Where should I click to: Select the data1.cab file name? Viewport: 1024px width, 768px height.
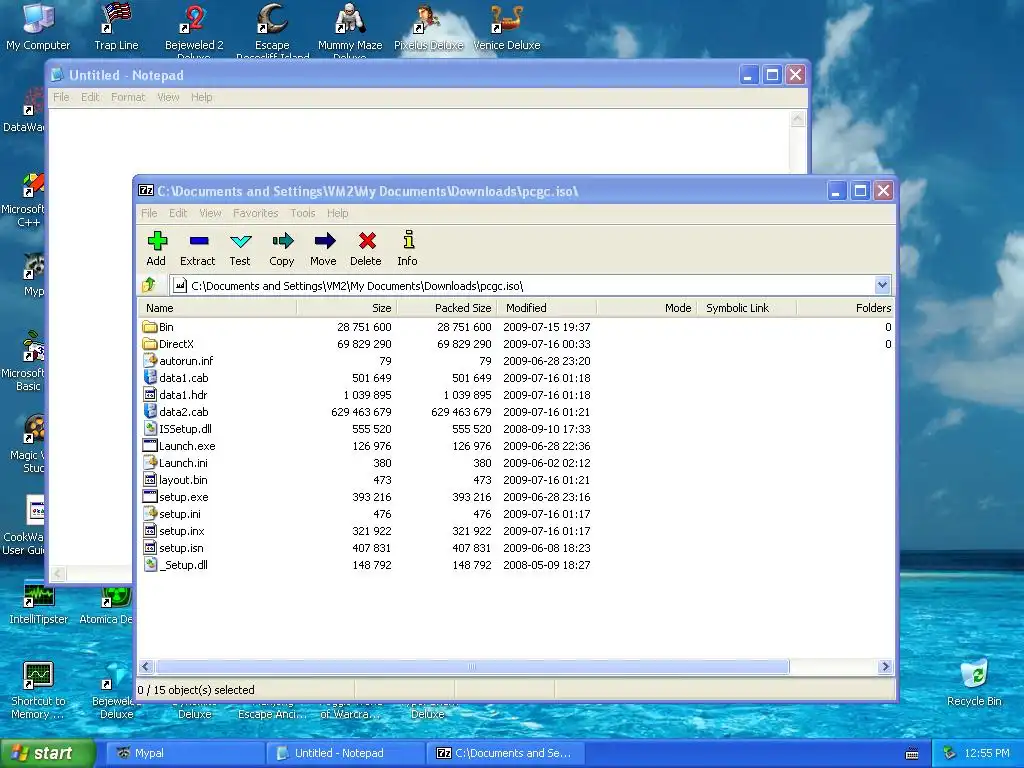(x=184, y=377)
